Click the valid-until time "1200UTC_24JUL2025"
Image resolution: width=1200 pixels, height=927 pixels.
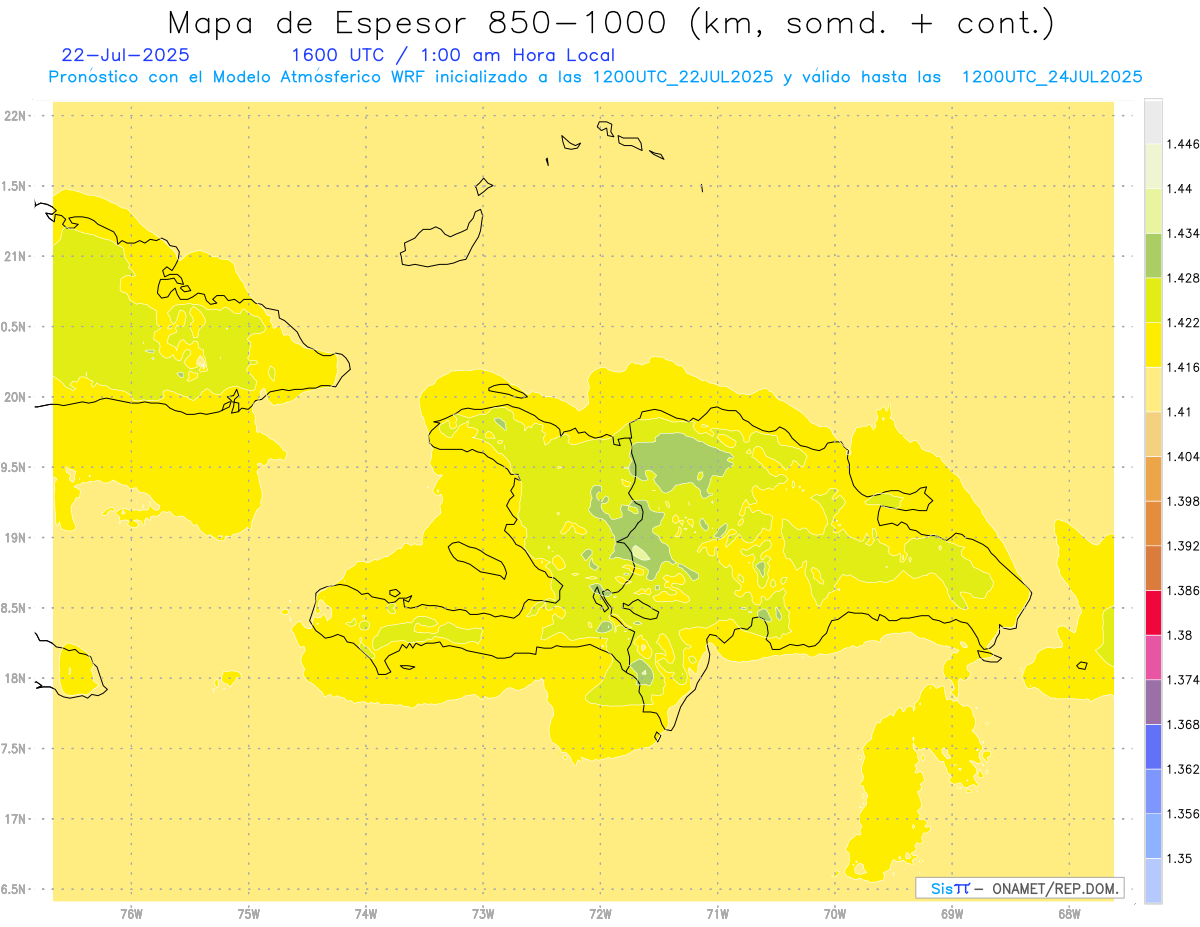pyautogui.click(x=1052, y=77)
